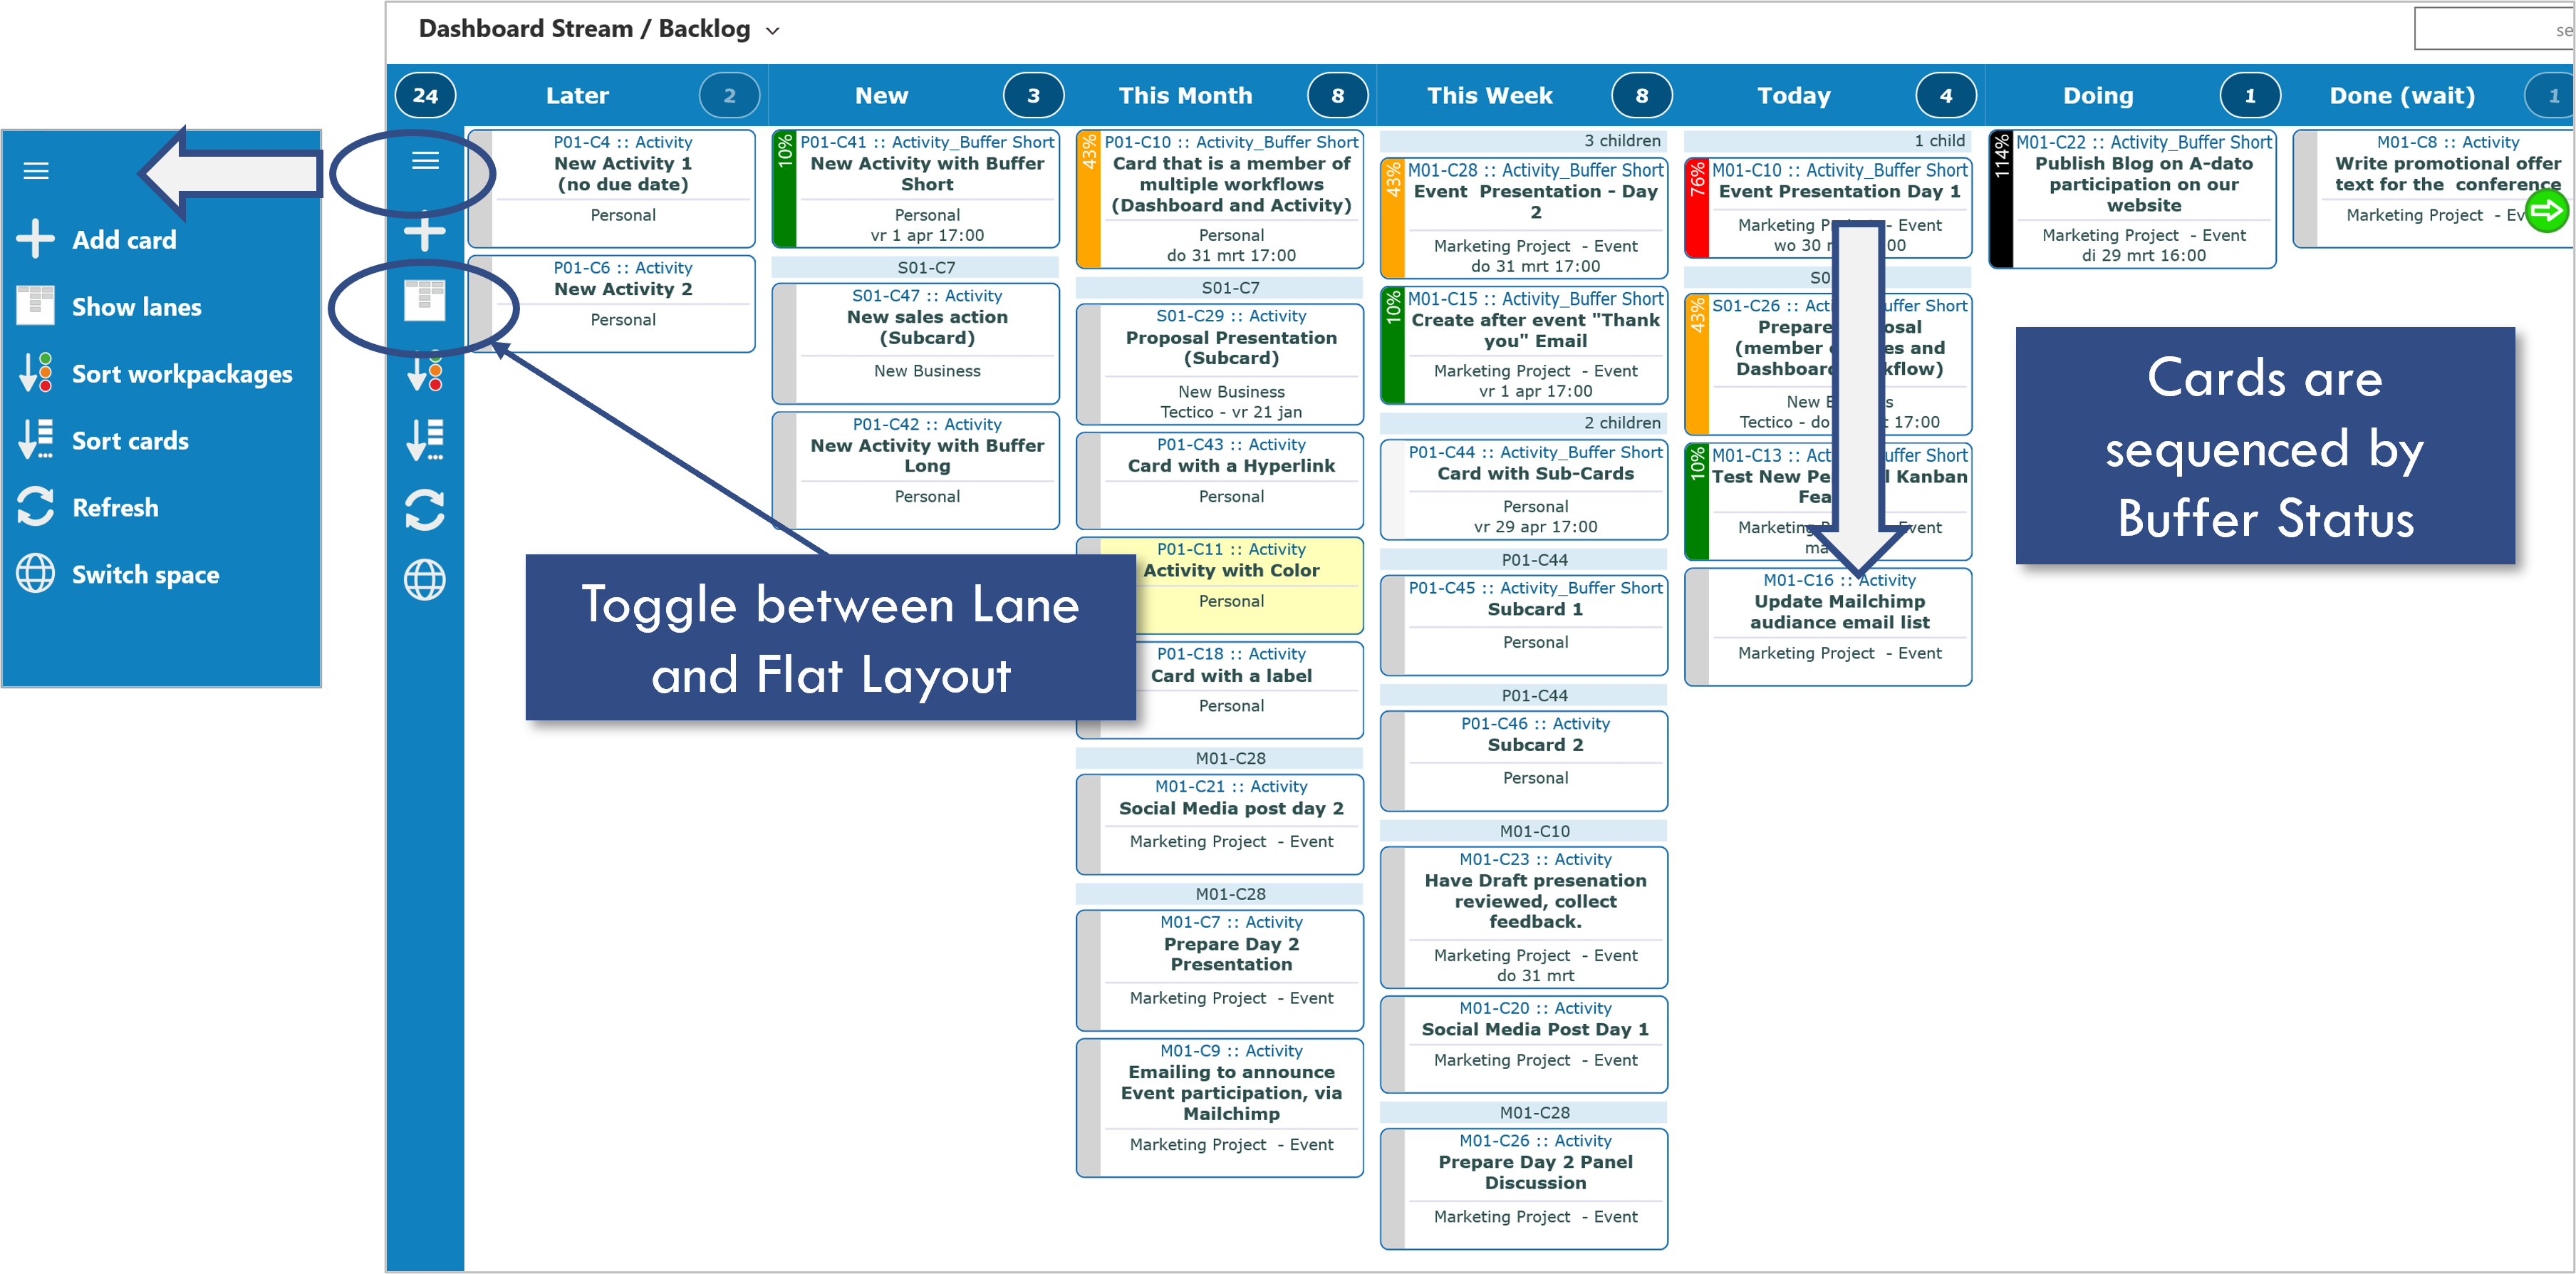Click the Doing column header
The width and height of the screenshot is (2576, 1274).
click(2097, 96)
